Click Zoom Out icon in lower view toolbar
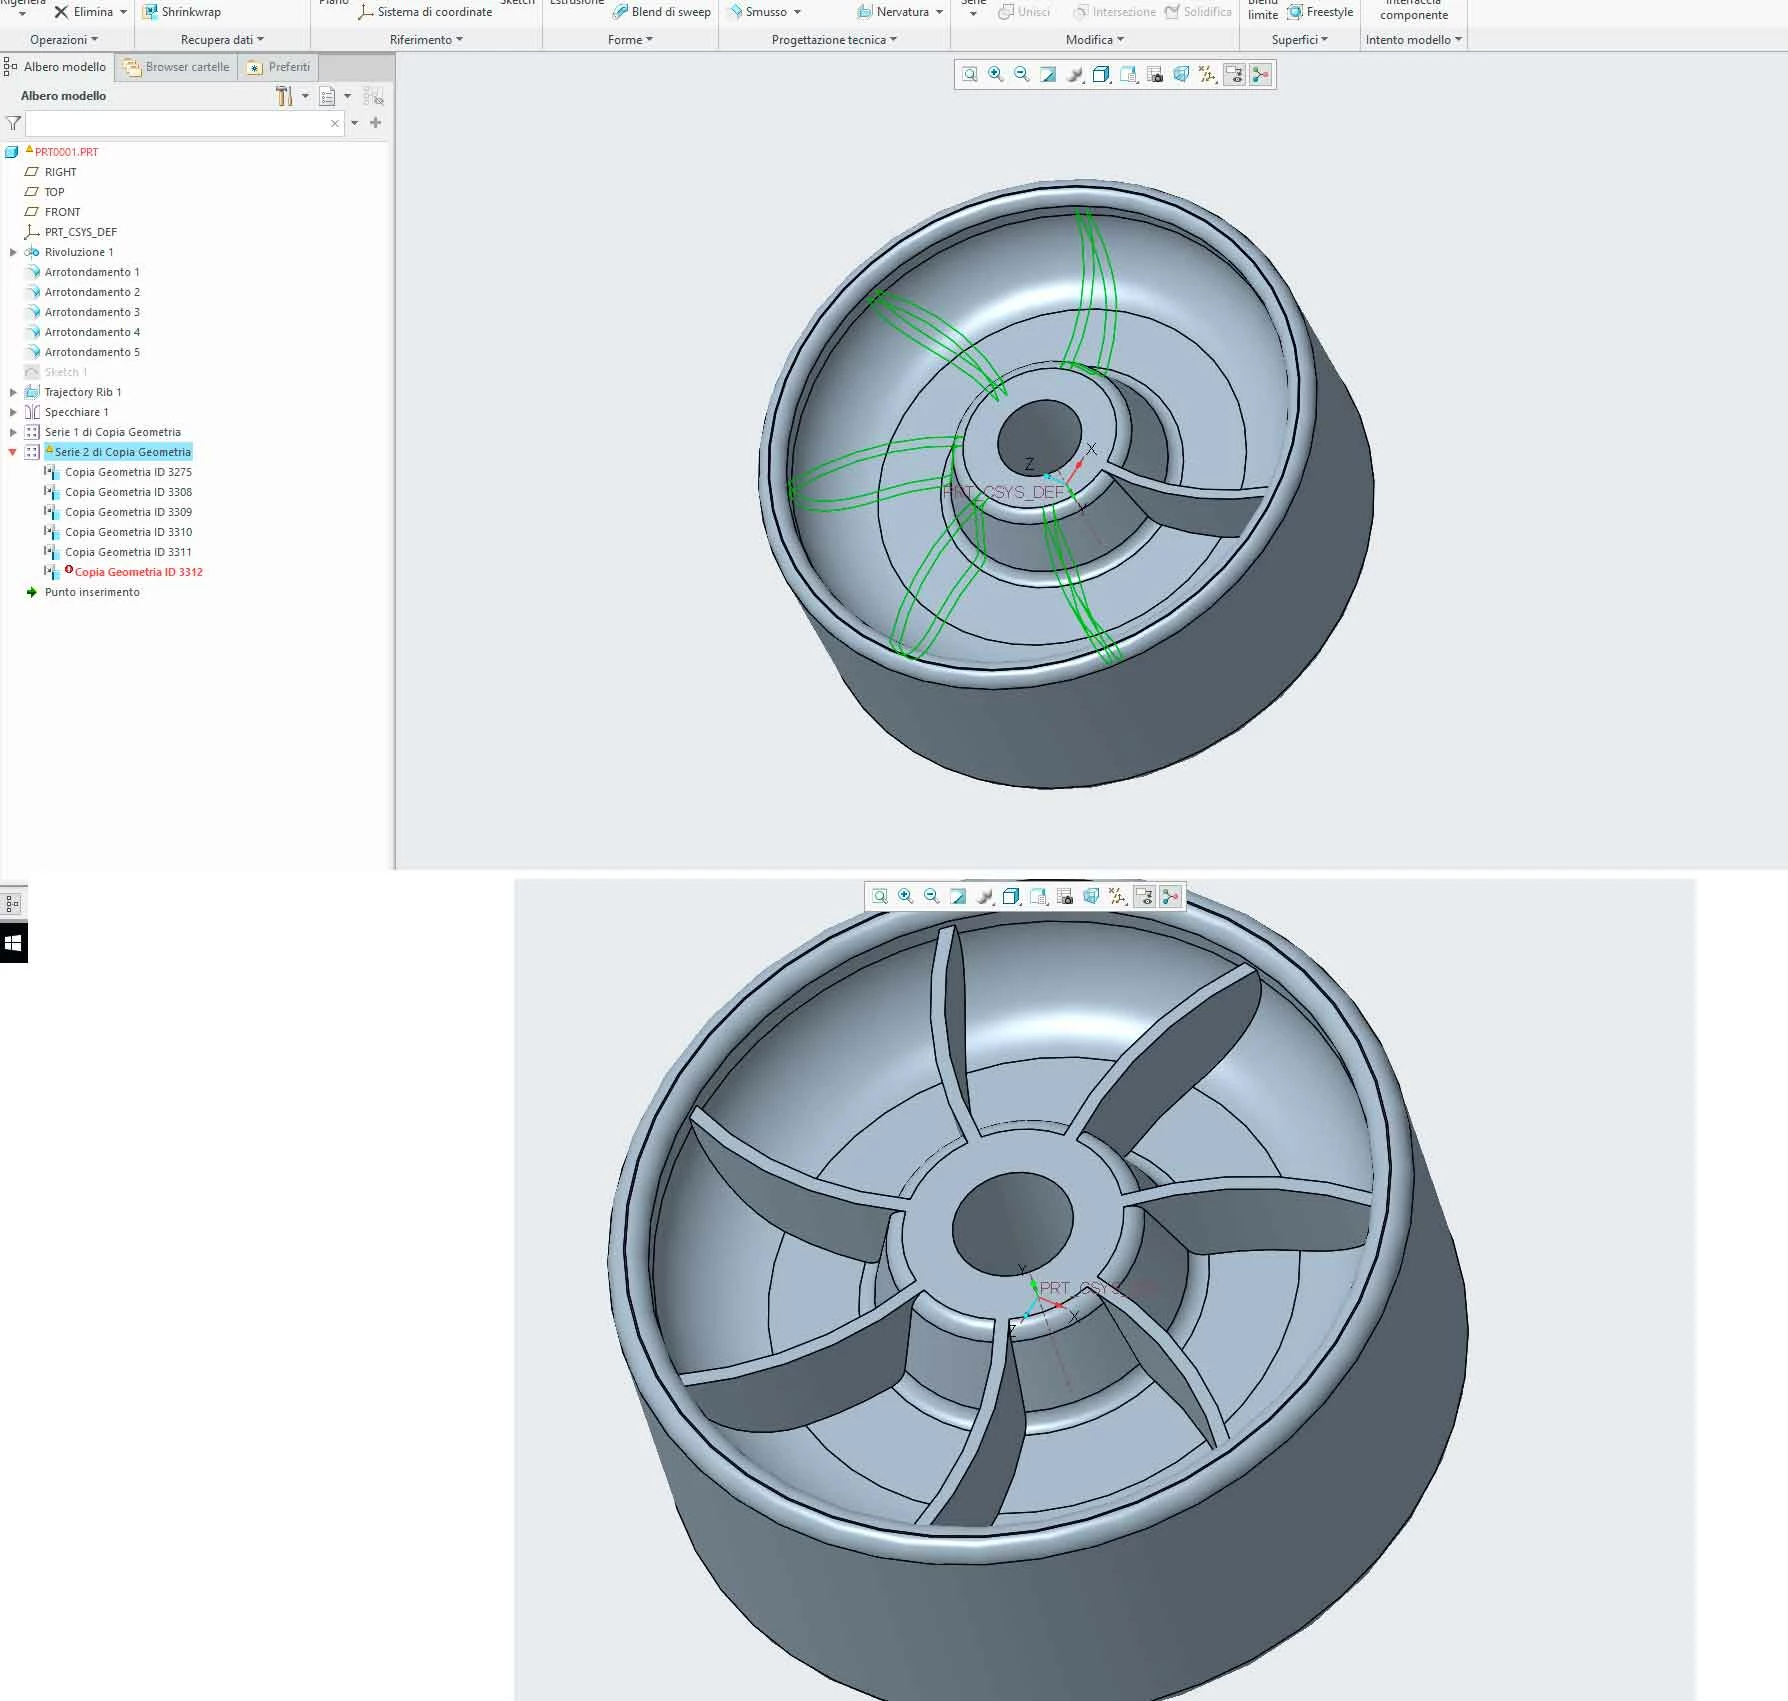This screenshot has height=1701, width=1788. [932, 897]
